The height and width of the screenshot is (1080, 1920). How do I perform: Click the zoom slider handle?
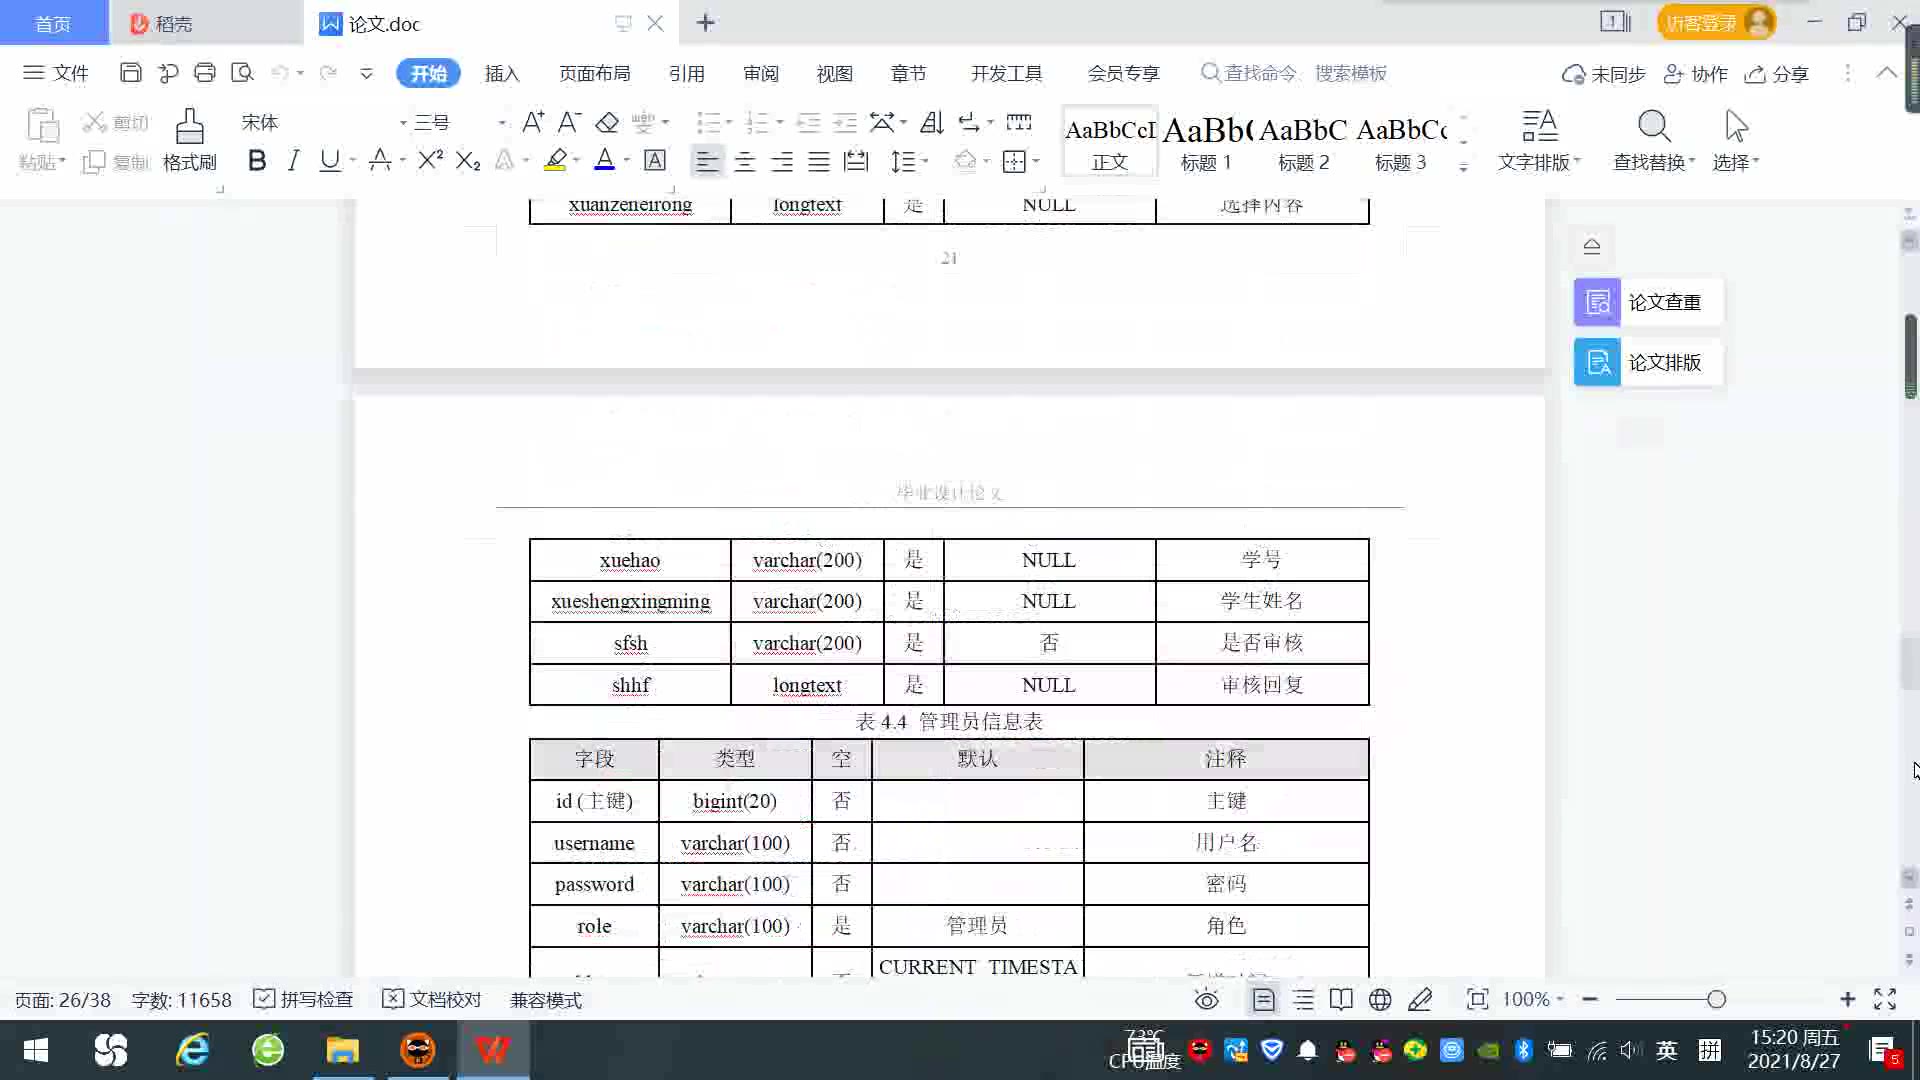1716,999
